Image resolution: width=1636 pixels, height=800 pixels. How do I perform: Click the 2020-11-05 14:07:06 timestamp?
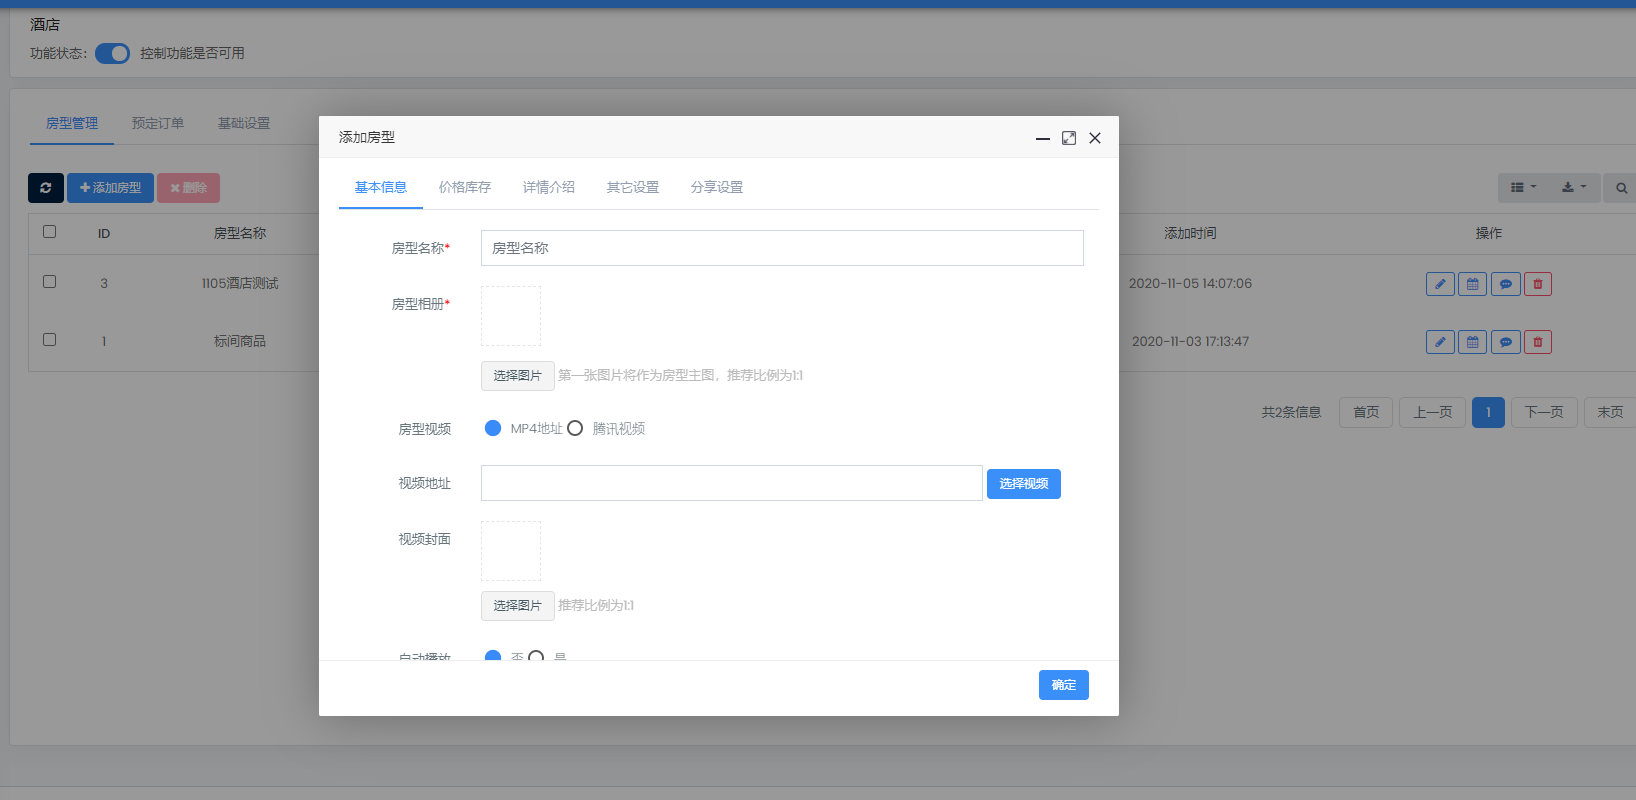coord(1190,284)
